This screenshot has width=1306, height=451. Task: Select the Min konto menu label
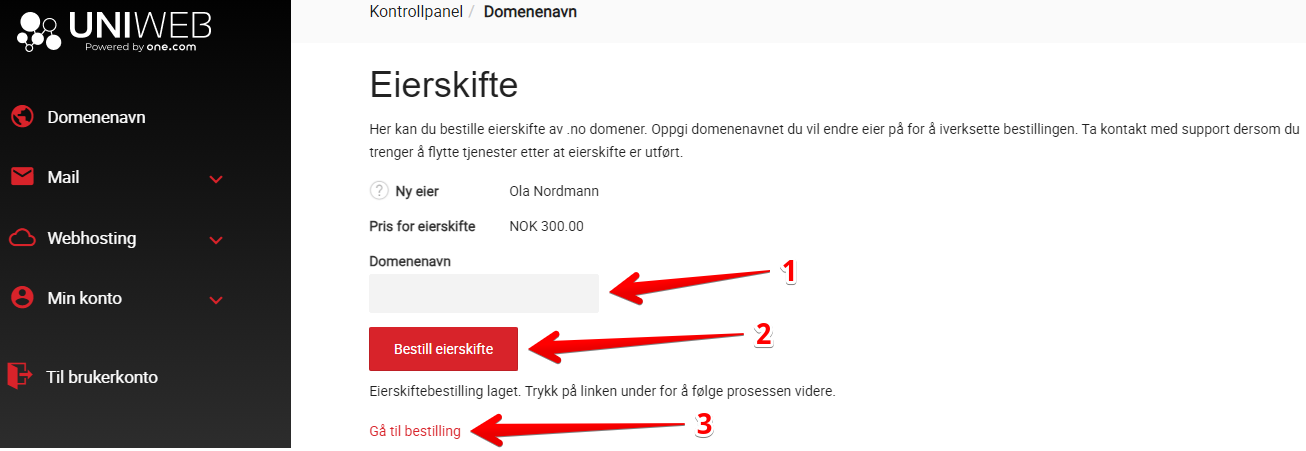[85, 298]
